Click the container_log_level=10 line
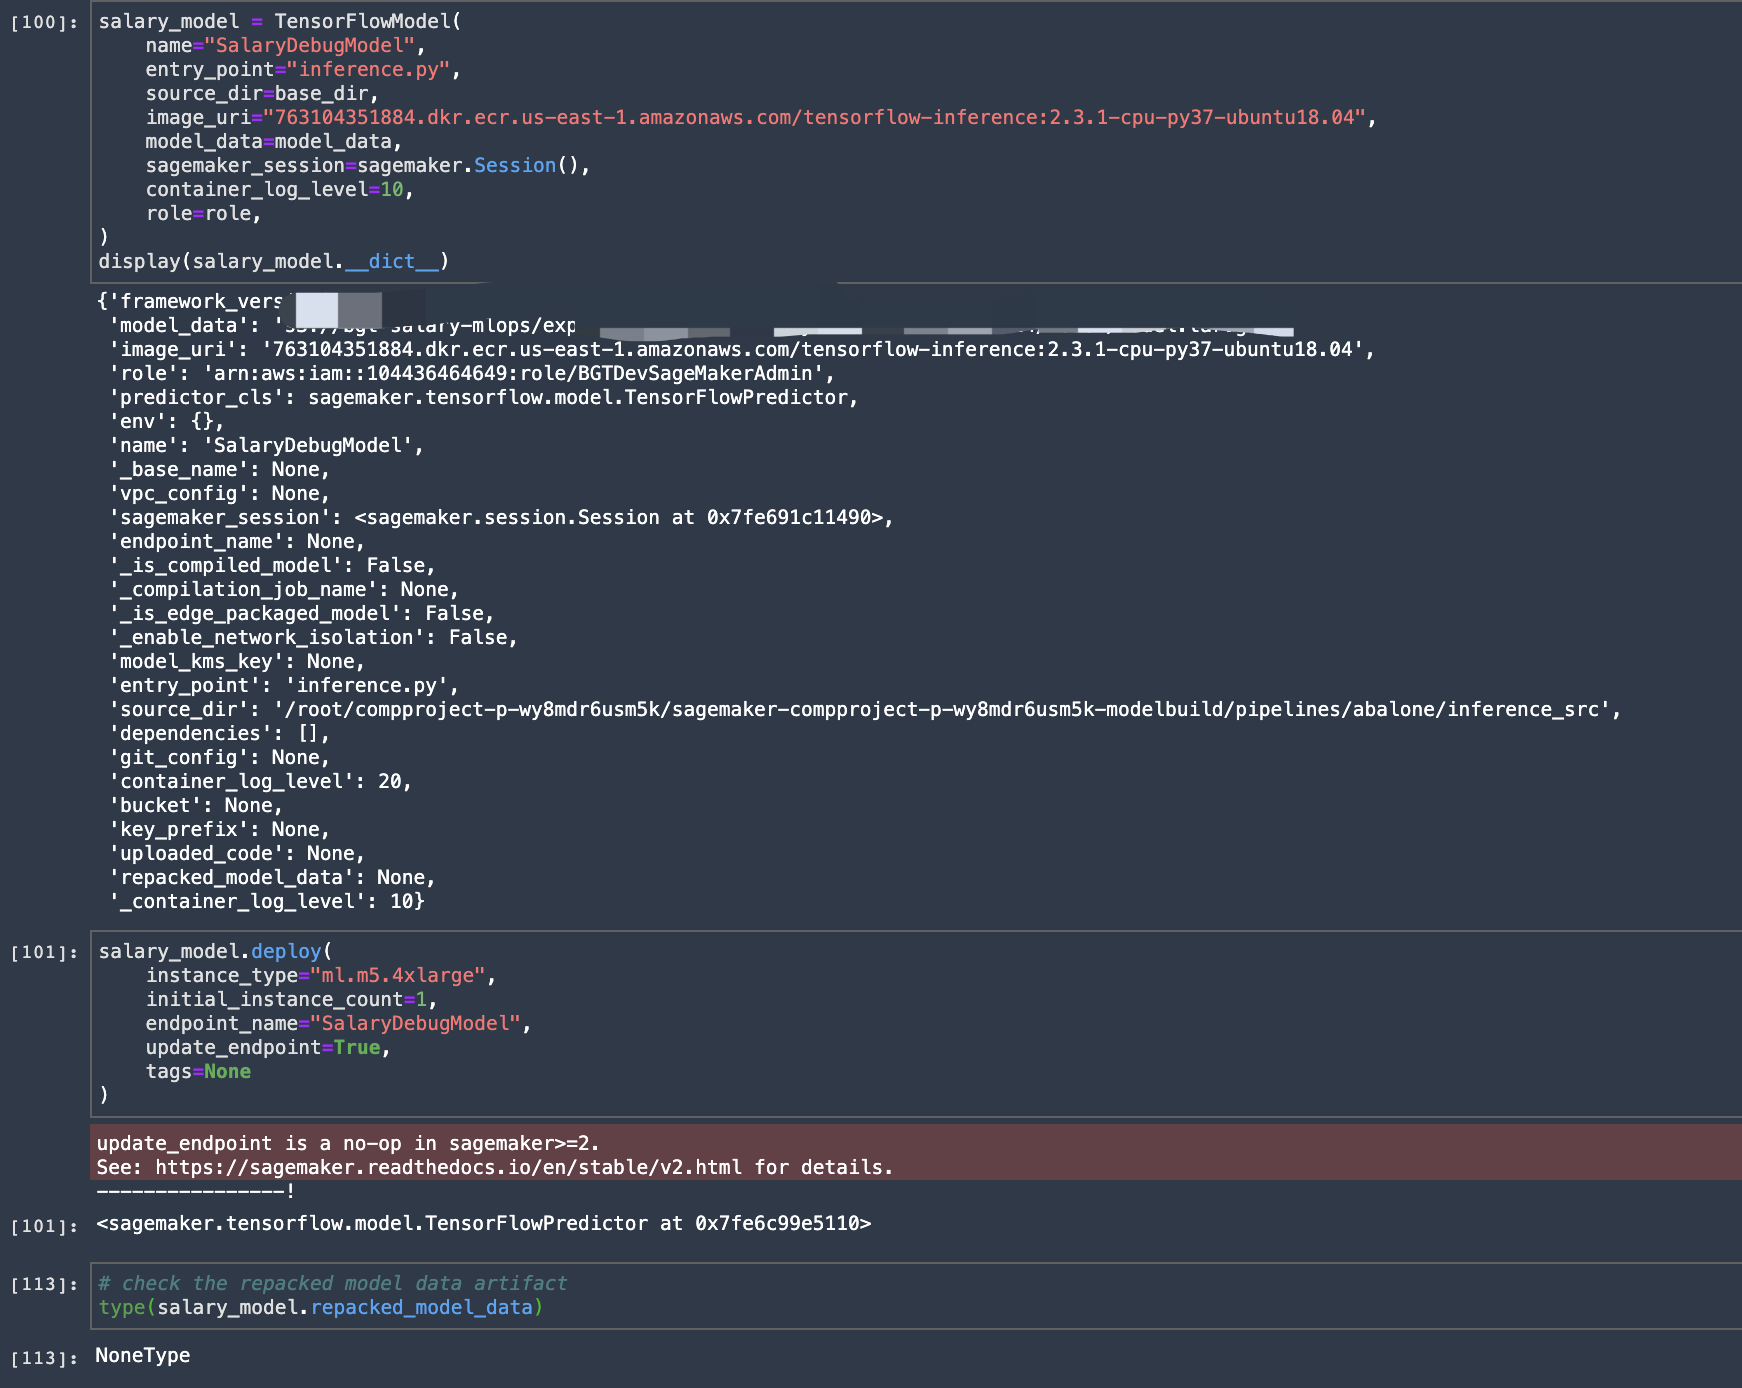 coord(279,189)
